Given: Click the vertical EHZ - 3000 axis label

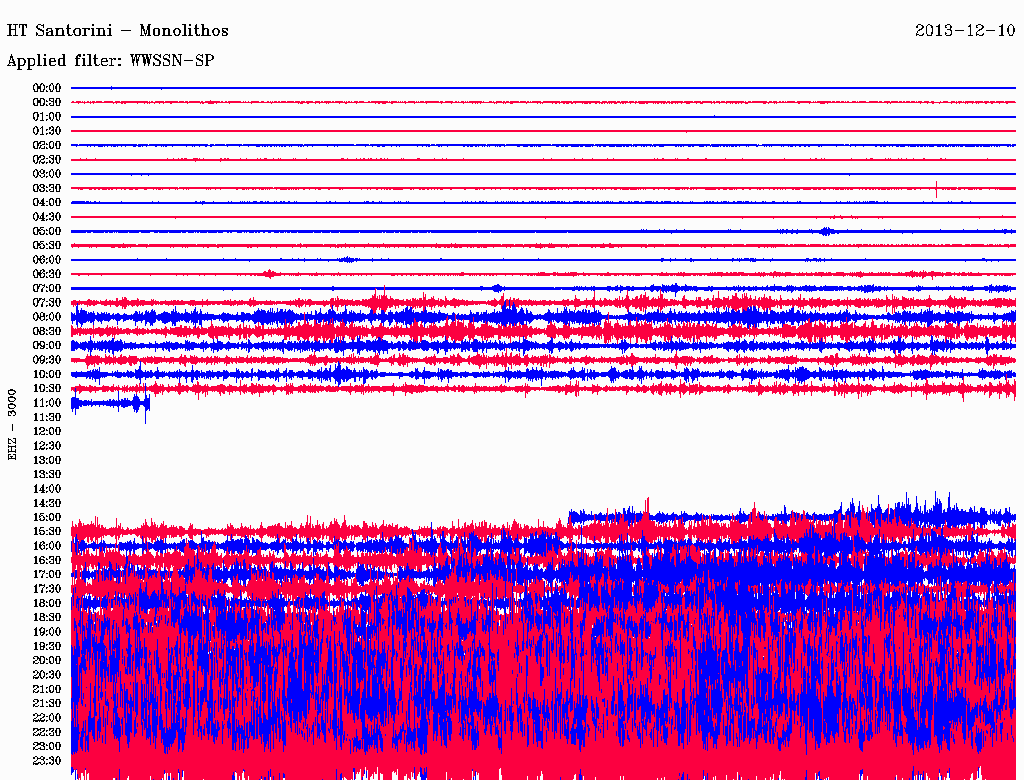Looking at the screenshot, I should (13, 424).
